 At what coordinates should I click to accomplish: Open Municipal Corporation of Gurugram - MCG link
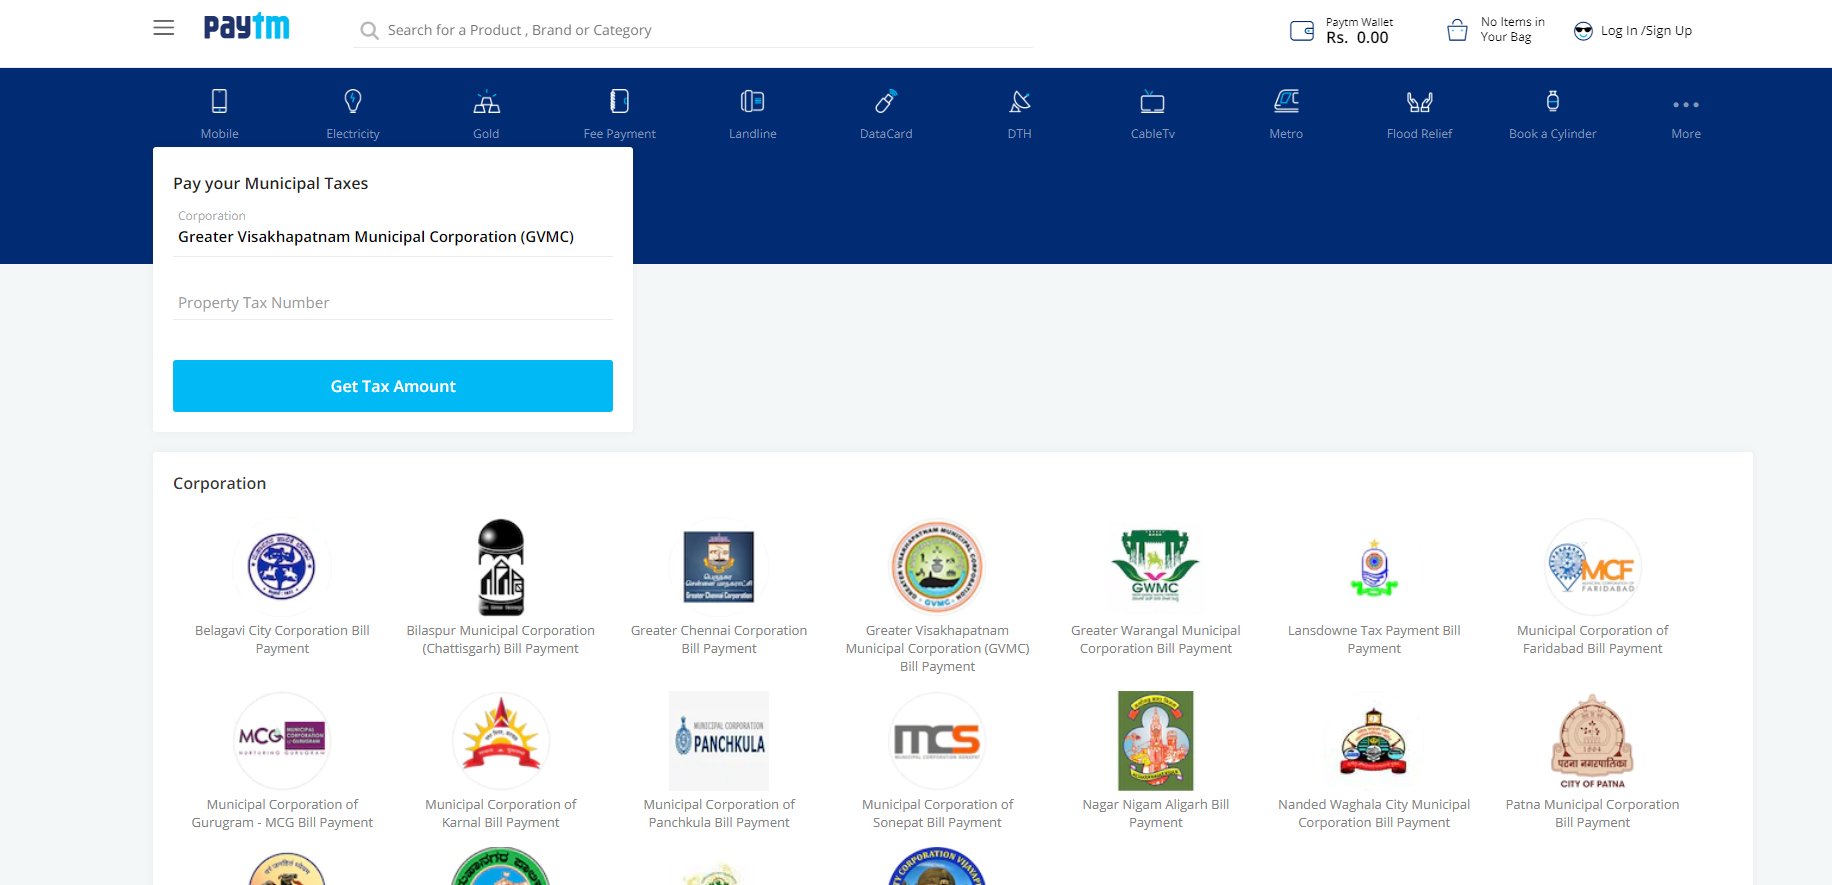282,814
